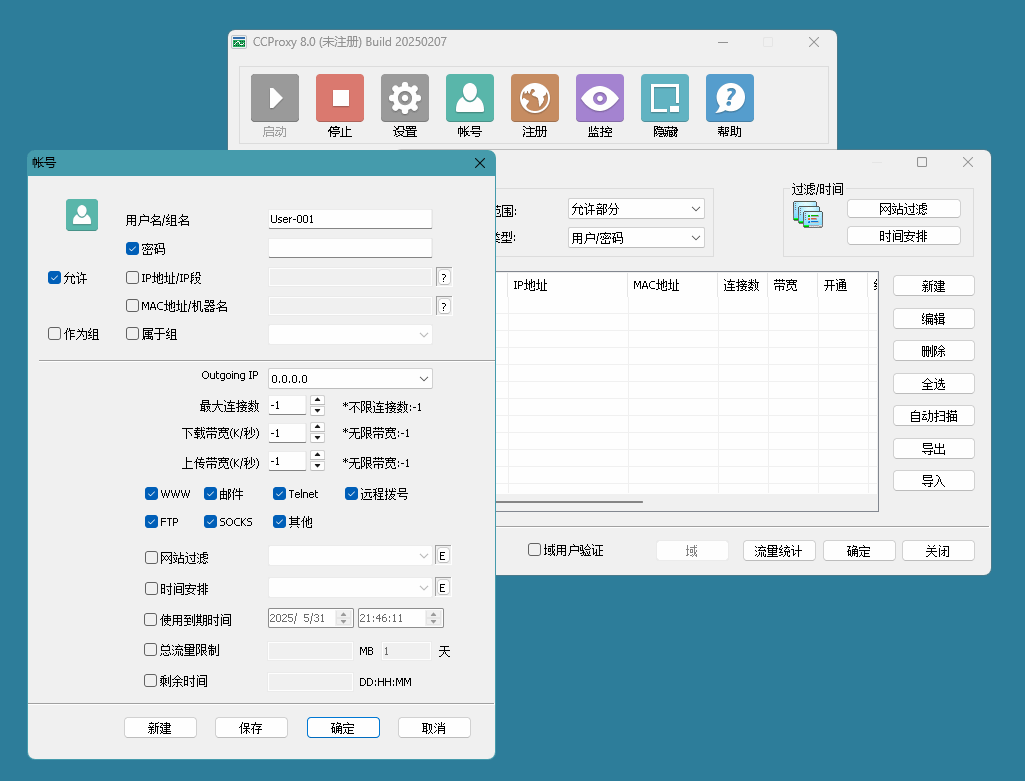Image resolution: width=1025 pixels, height=781 pixels.
Task: Click the 删除 button
Action: (x=933, y=351)
